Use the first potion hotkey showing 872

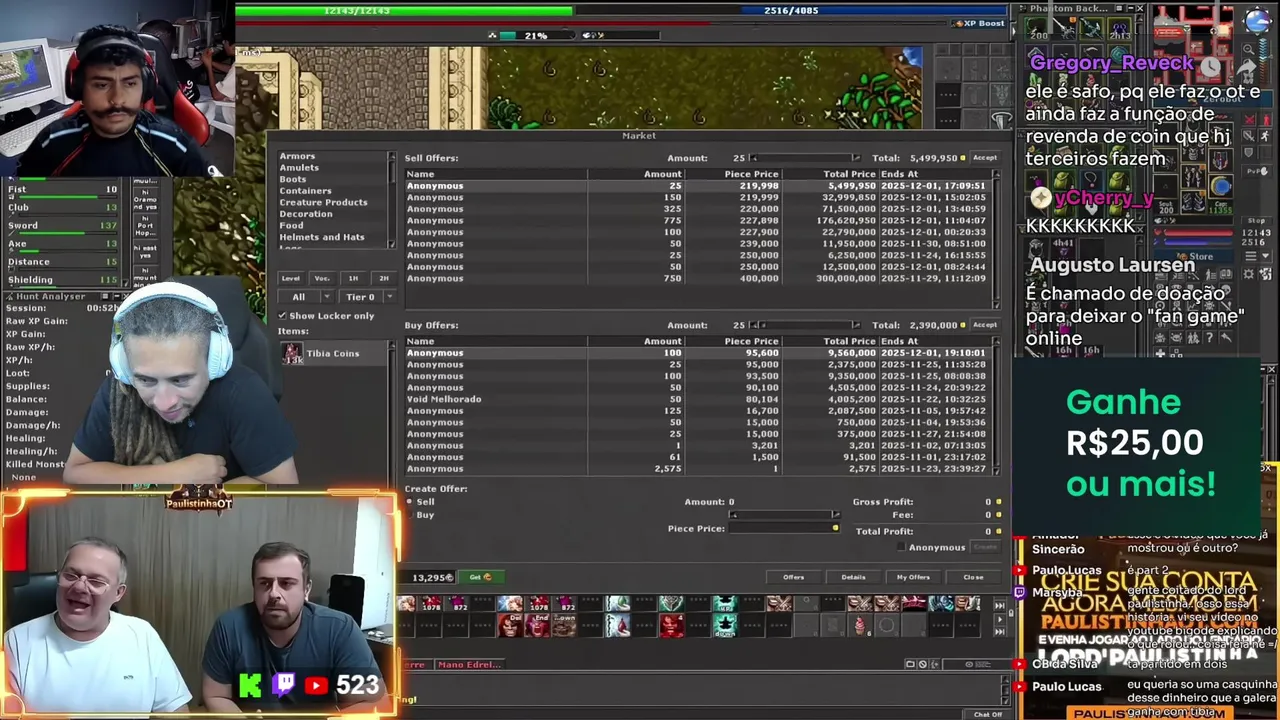pyautogui.click(x=458, y=603)
